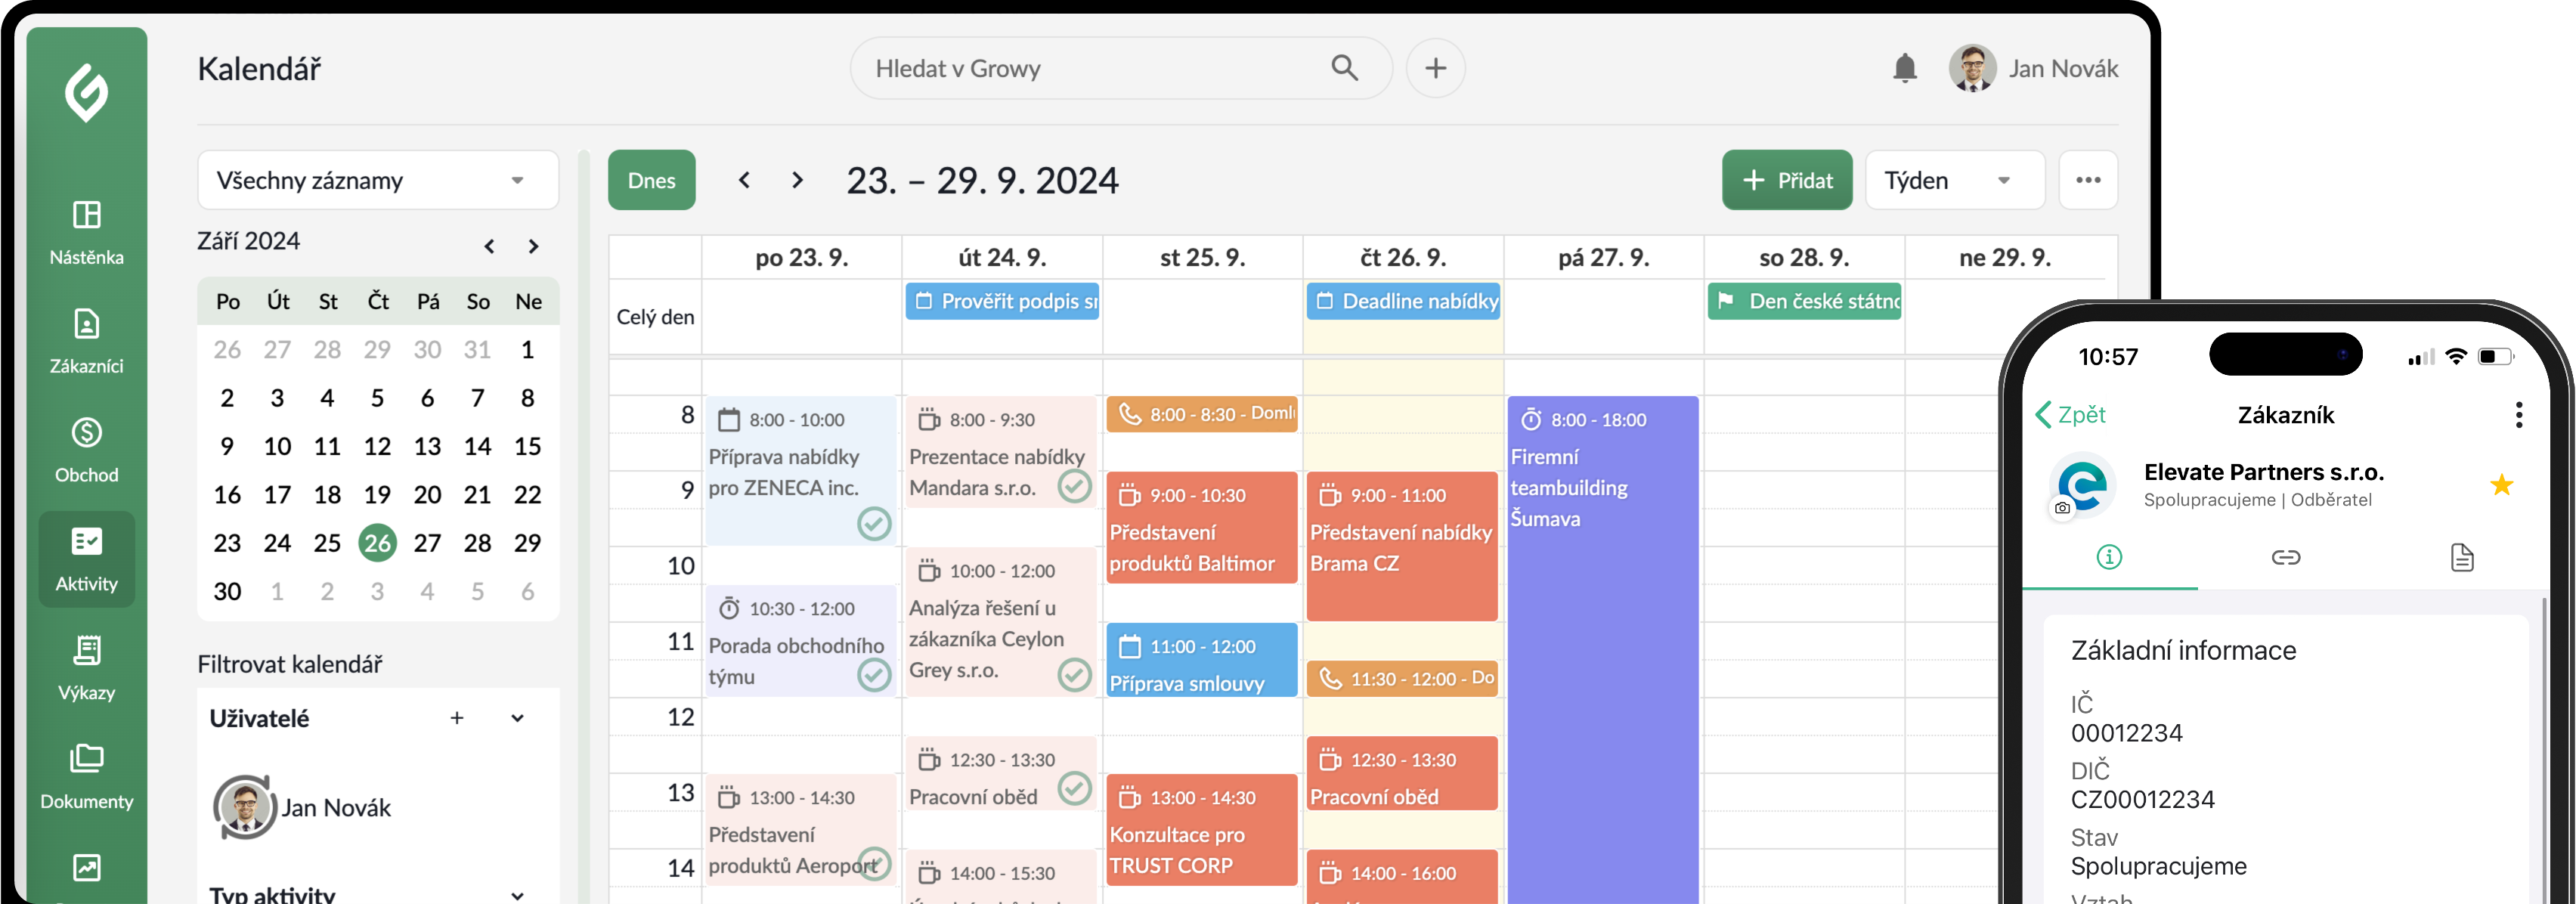
Task: Click the pá 27. 9. day header
Action: click(x=1603, y=257)
